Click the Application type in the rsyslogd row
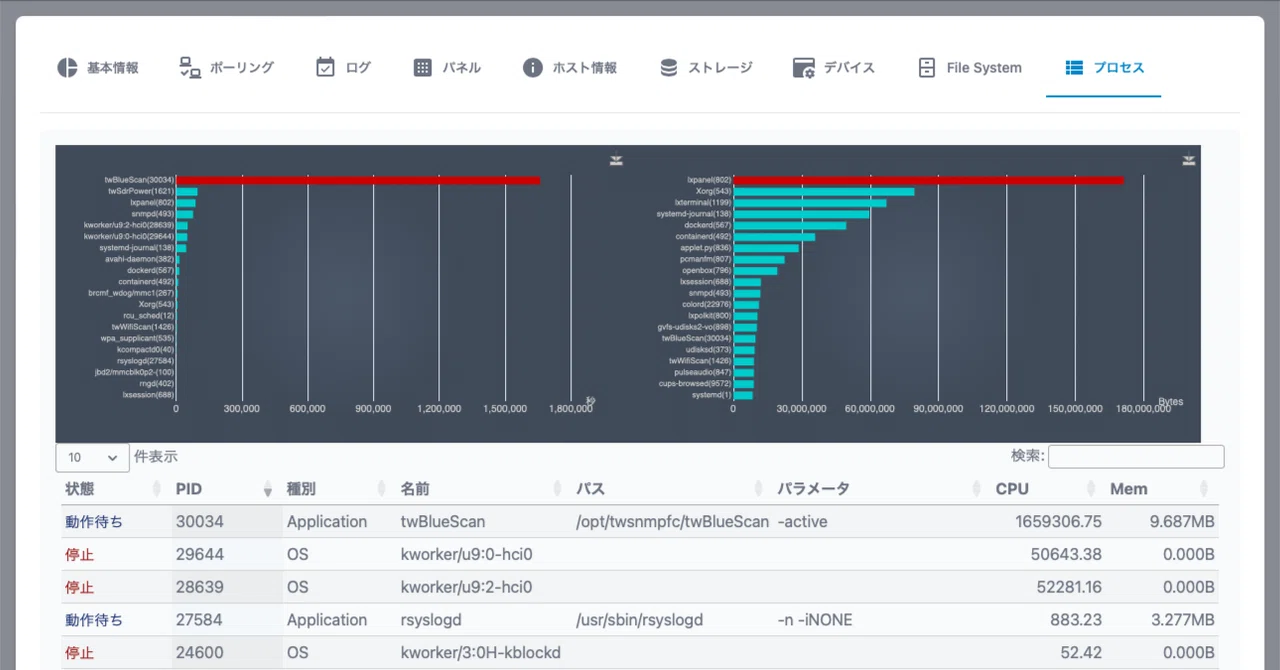1280x670 pixels. (327, 620)
